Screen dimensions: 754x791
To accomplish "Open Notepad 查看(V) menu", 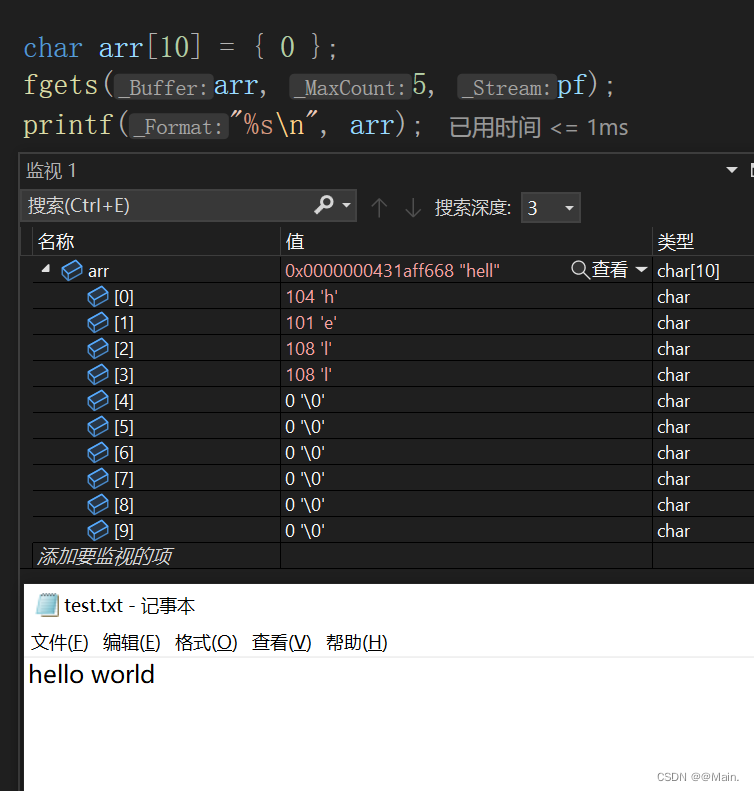I will click(x=281, y=643).
